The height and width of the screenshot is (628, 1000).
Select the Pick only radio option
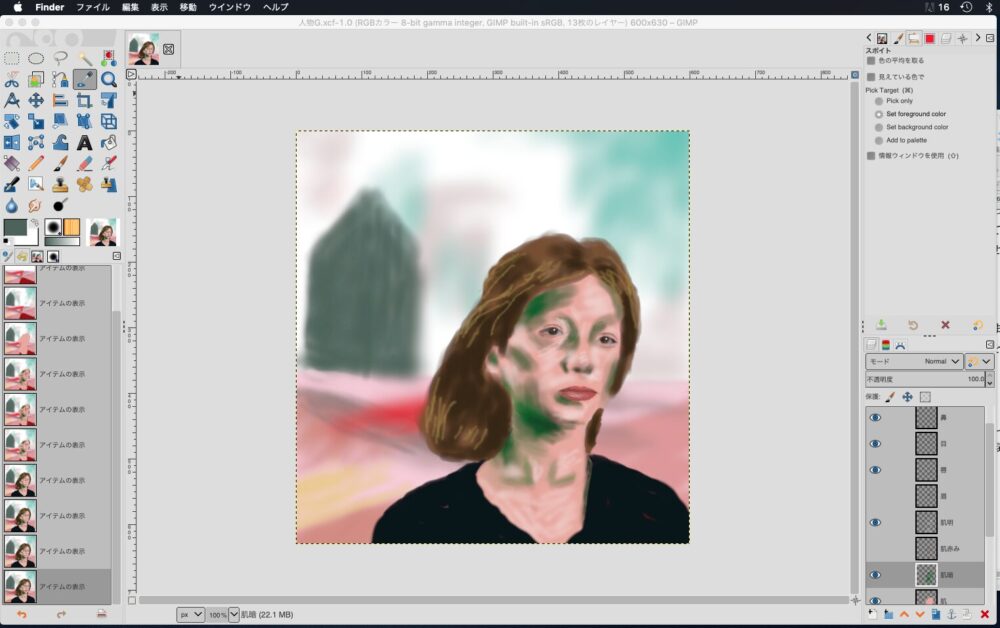click(879, 101)
